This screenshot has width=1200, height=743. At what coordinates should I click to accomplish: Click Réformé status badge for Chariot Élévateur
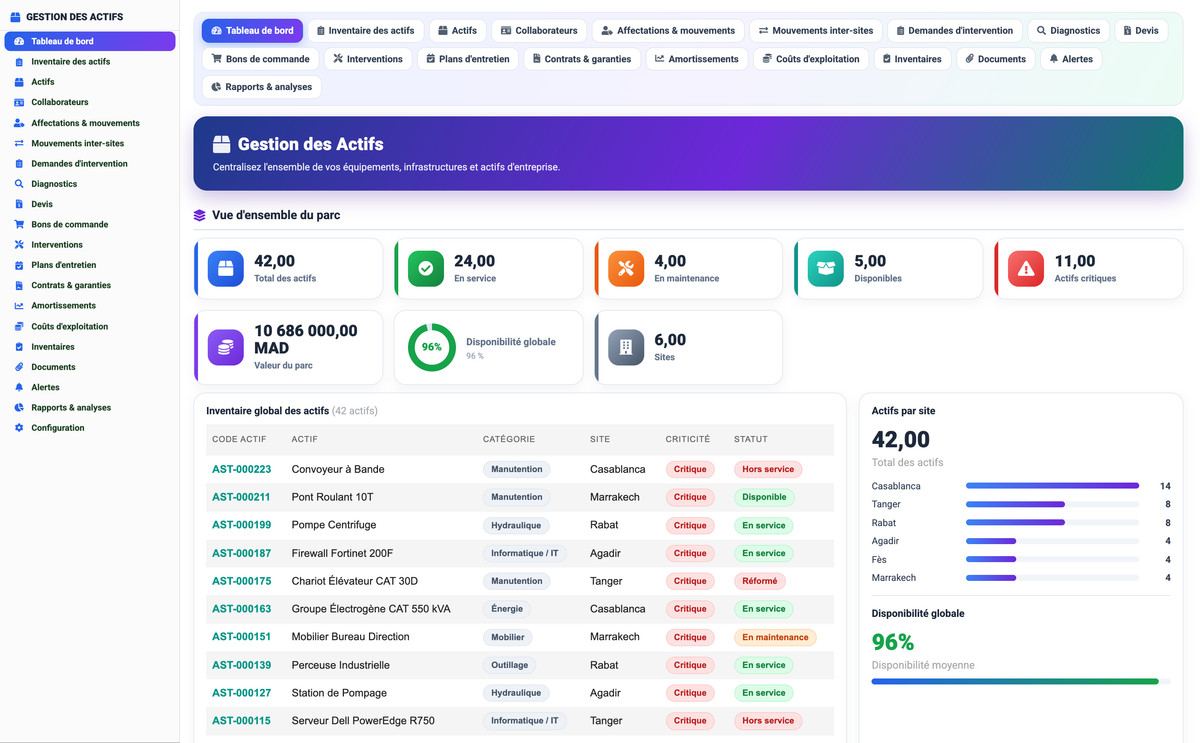point(760,581)
